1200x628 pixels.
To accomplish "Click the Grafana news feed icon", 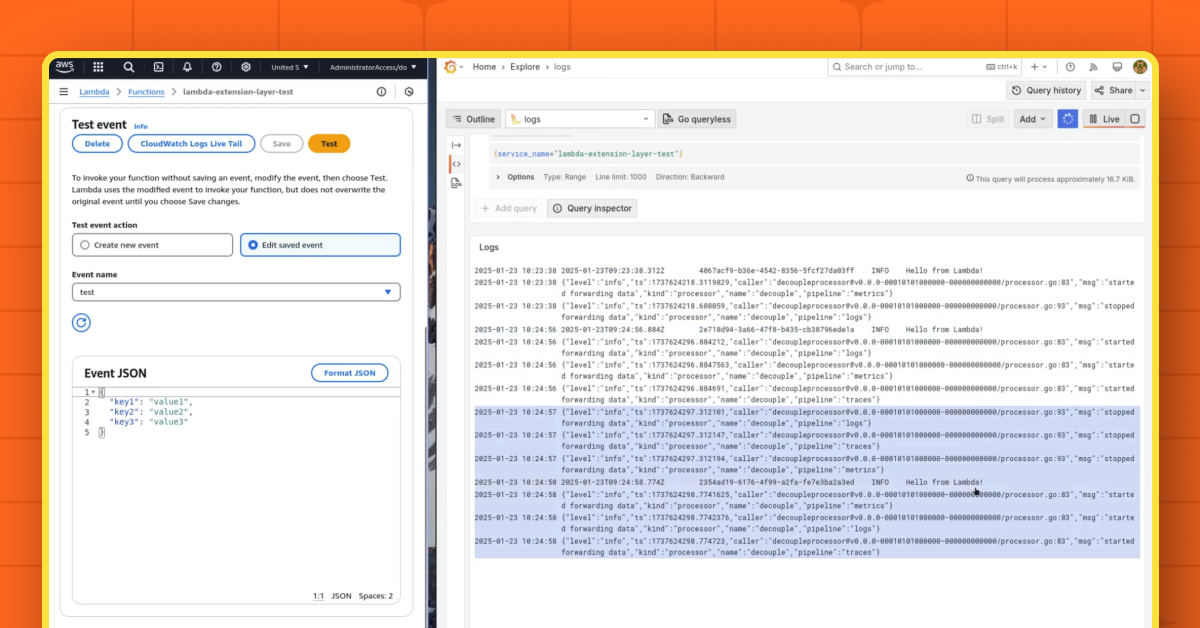I will [1094, 67].
